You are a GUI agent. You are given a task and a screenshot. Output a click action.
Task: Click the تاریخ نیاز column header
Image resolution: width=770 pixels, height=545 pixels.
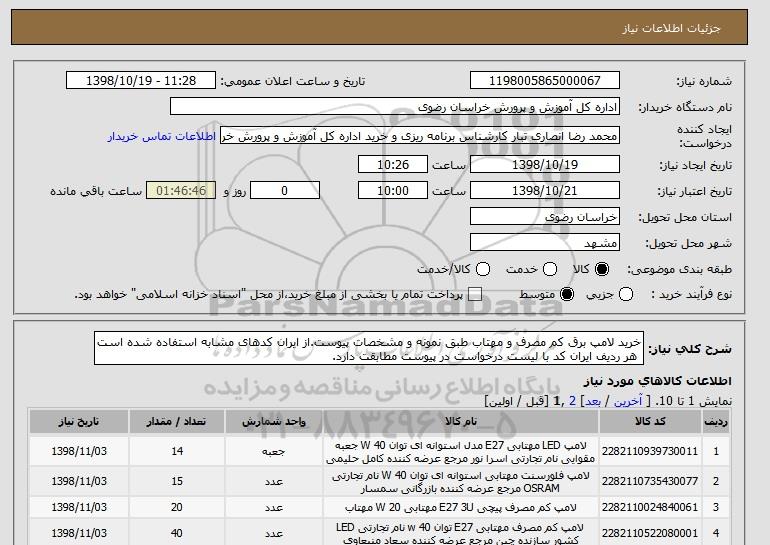click(x=79, y=422)
